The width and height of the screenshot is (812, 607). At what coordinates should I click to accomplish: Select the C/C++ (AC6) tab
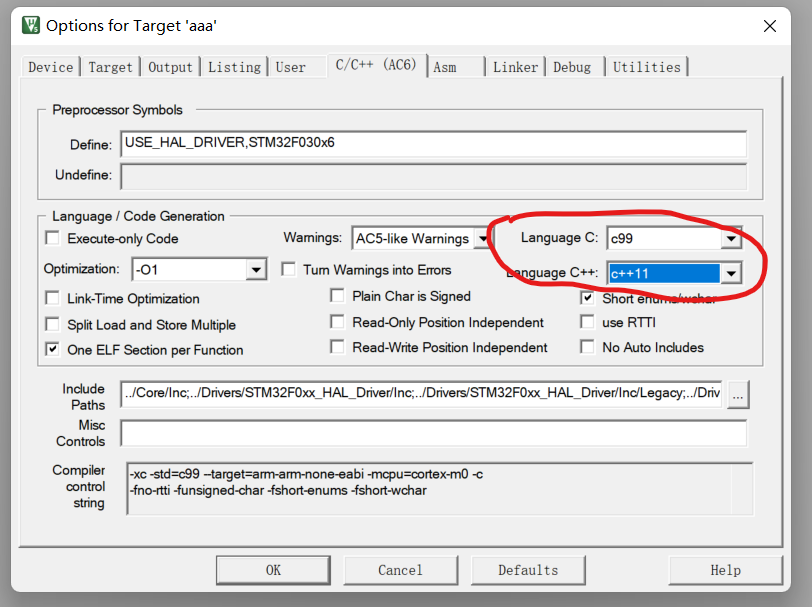coord(376,65)
